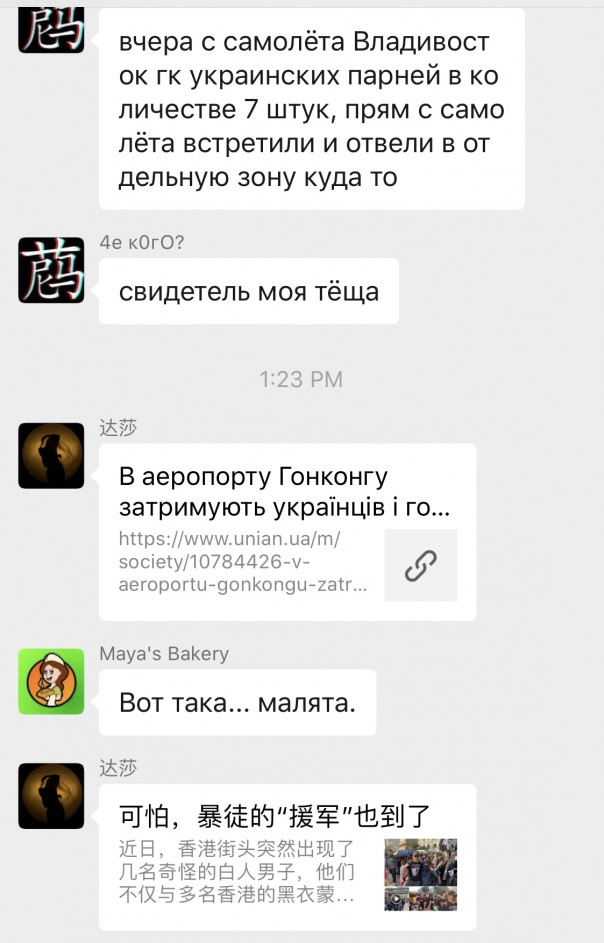
Task: Tap the partially visible avatar at the top
Action: pos(51,30)
